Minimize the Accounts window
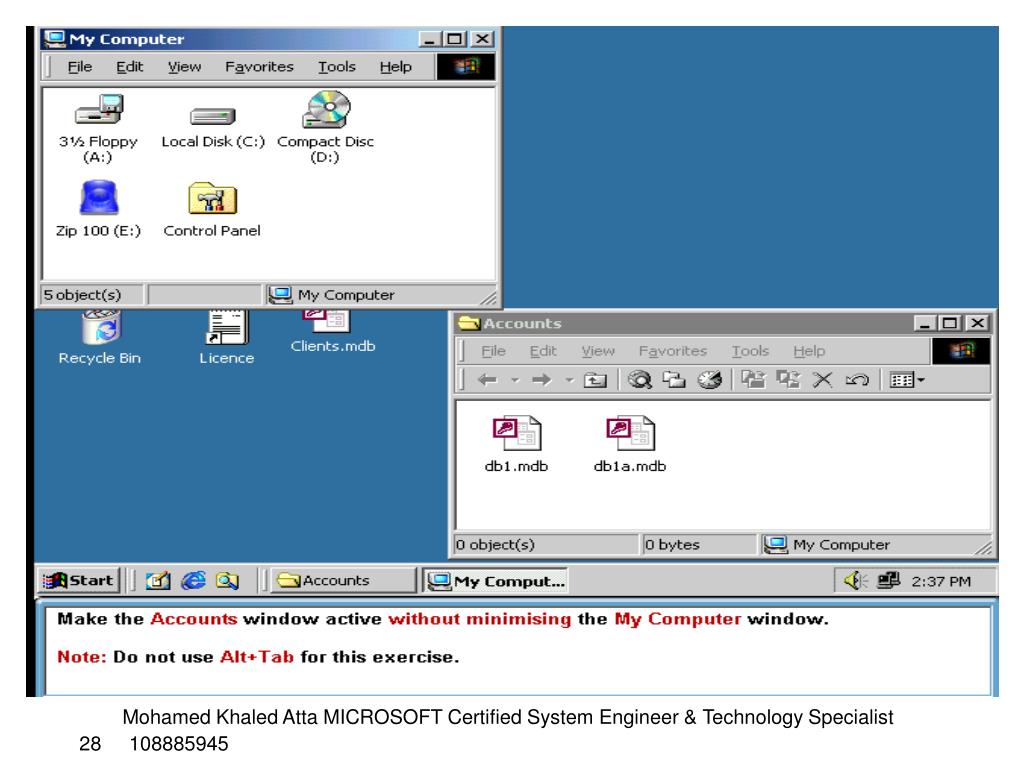Image resolution: width=1024 pixels, height=768 pixels. click(925, 323)
